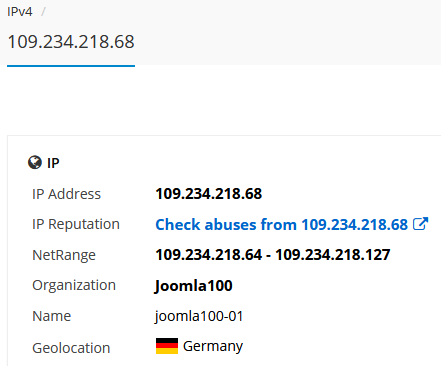Click the IP section heading text
The height and width of the screenshot is (366, 441).
pyautogui.click(x=53, y=163)
